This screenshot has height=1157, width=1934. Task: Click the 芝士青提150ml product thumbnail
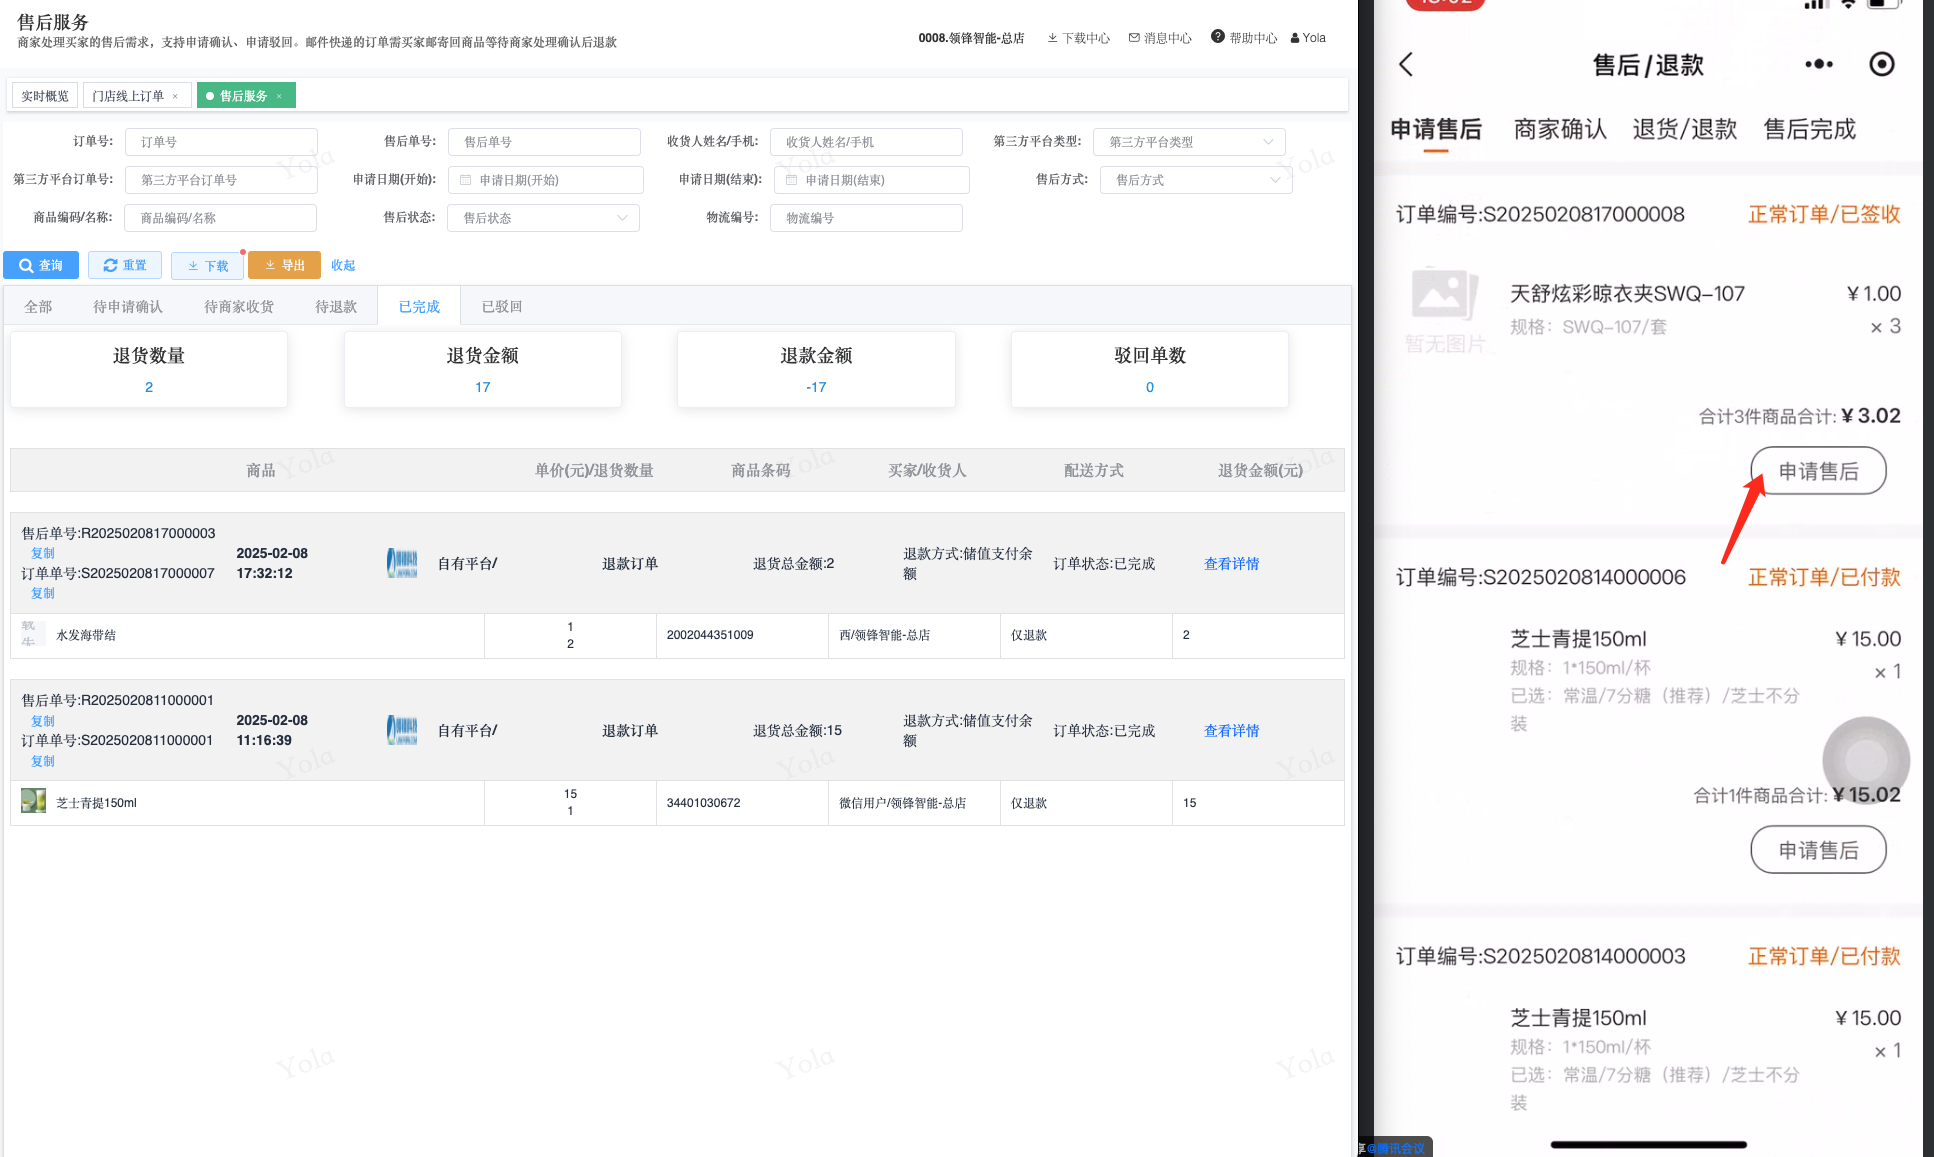pyautogui.click(x=34, y=802)
